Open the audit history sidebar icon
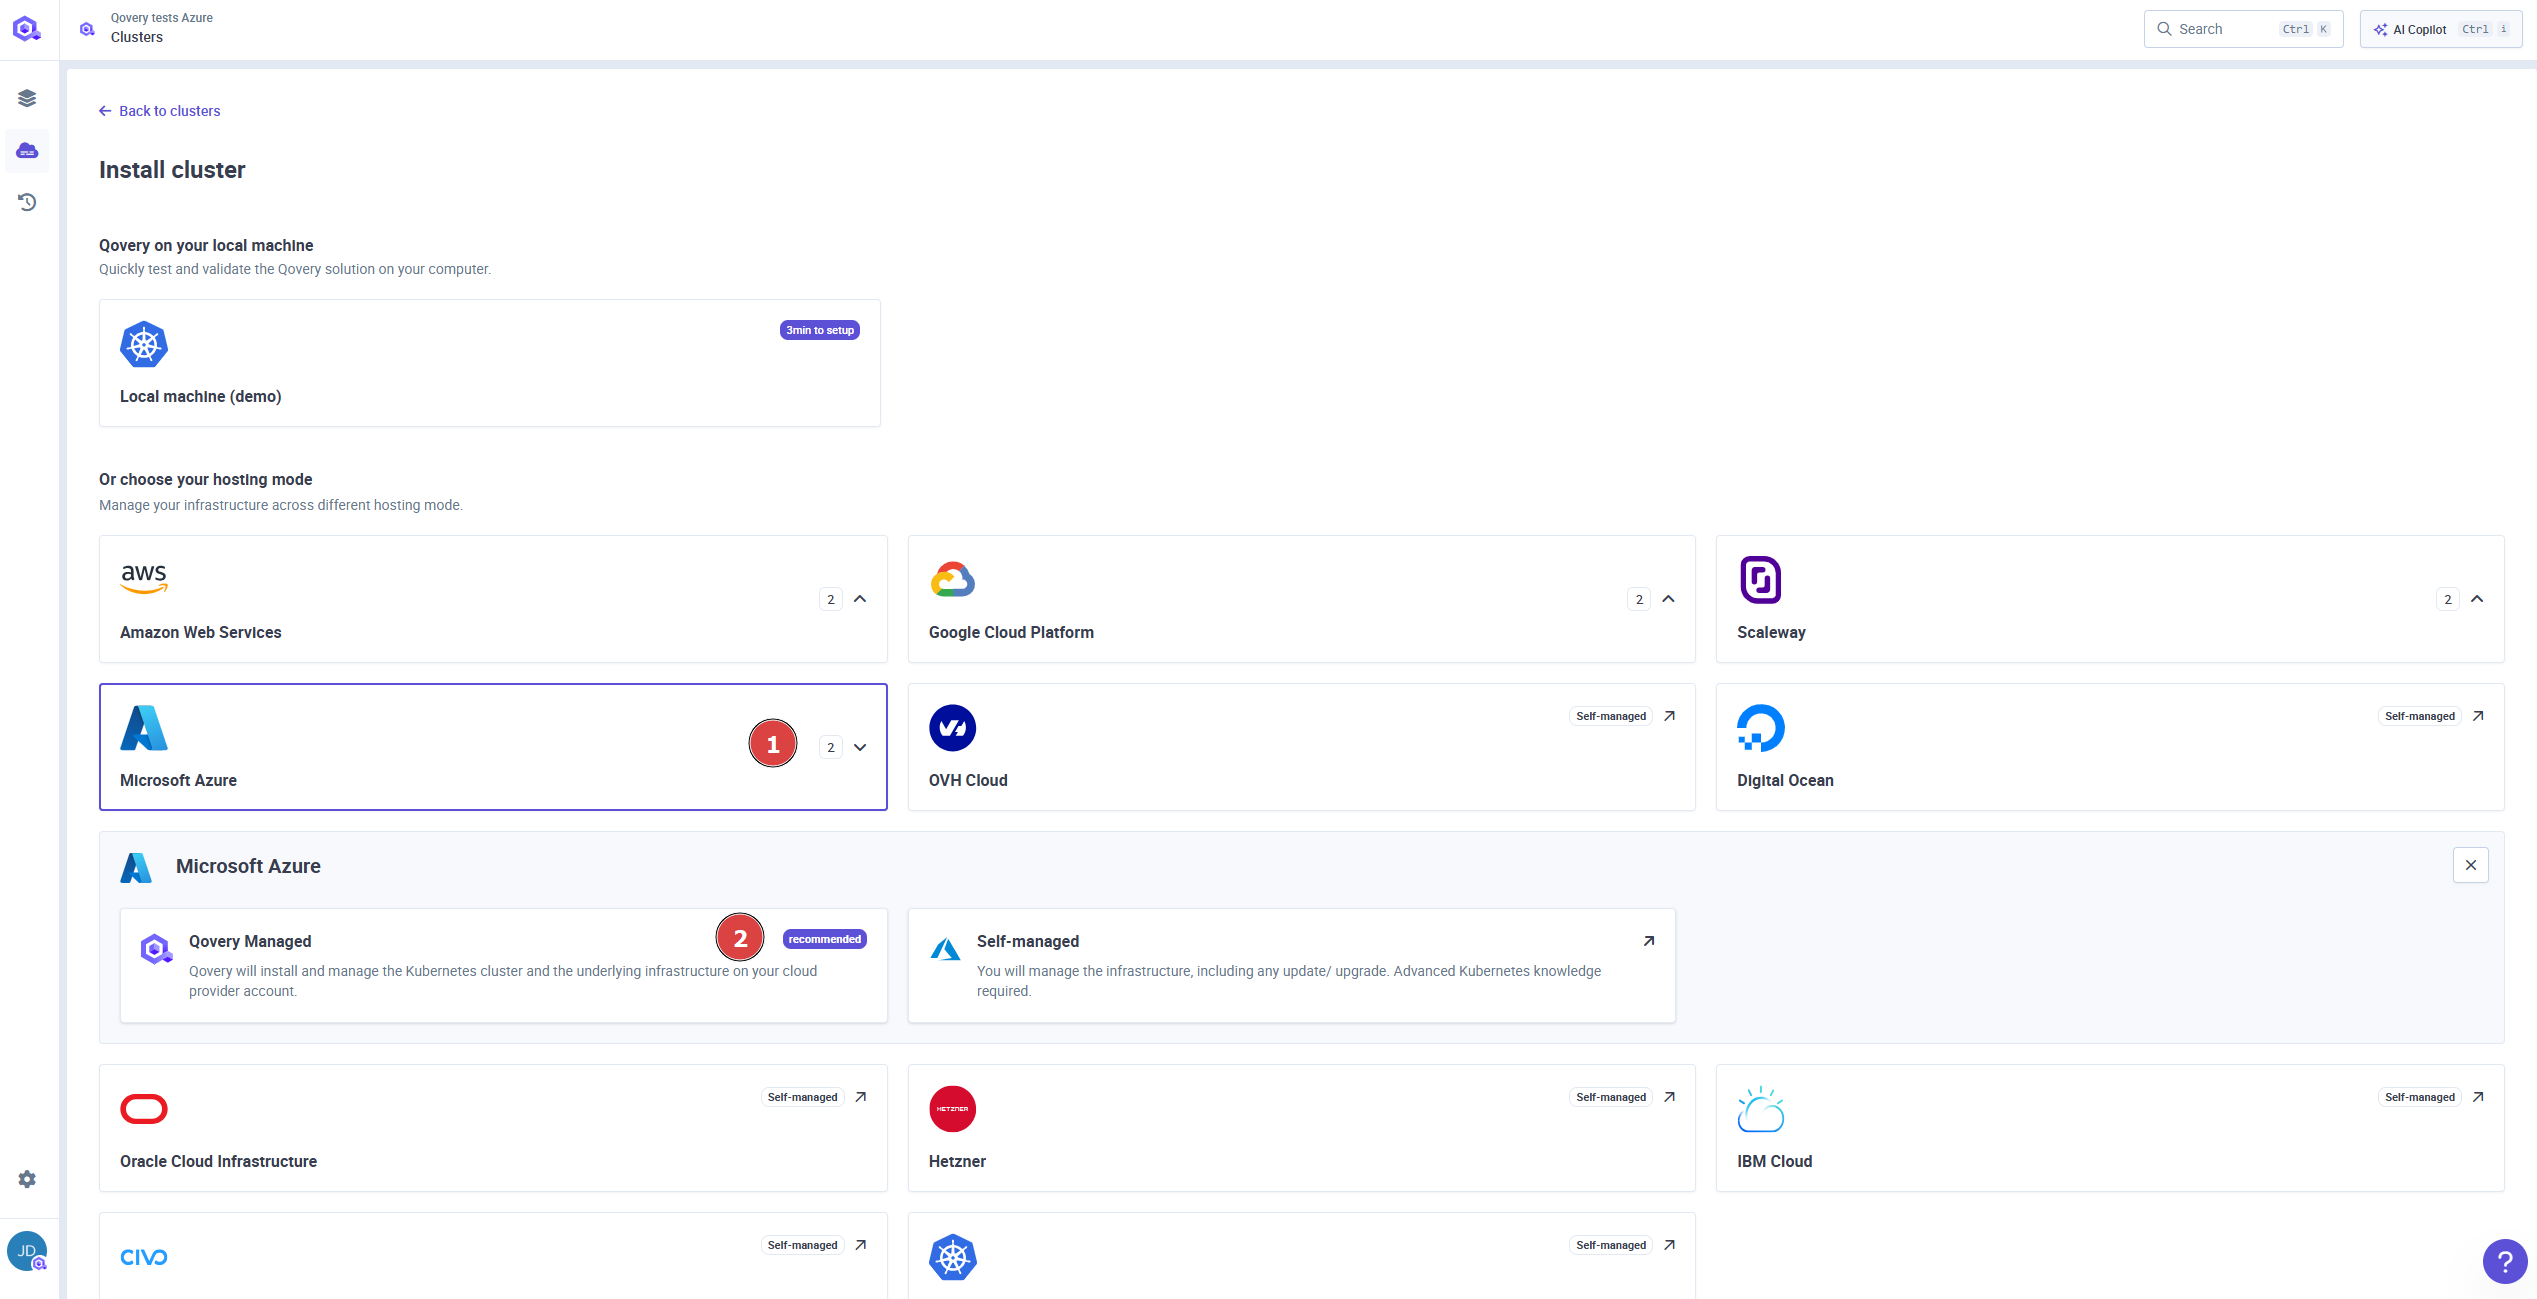This screenshot has width=2537, height=1299. point(27,202)
